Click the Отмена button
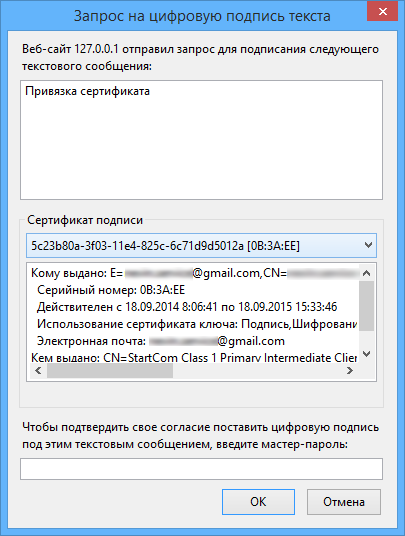This screenshot has height=536, width=405. [x=343, y=501]
